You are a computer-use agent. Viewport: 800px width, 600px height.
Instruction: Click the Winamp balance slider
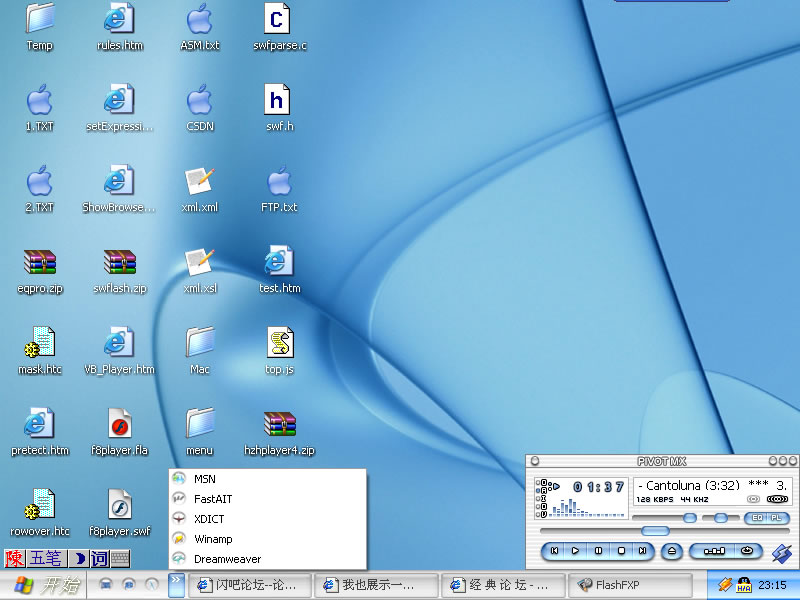pos(720,518)
